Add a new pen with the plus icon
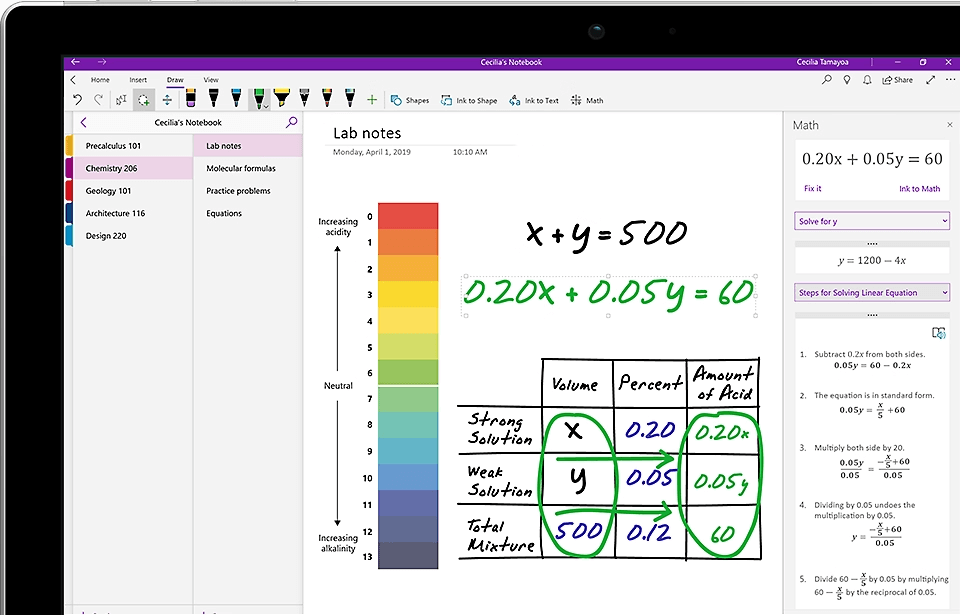The width and height of the screenshot is (960, 615). [x=372, y=100]
